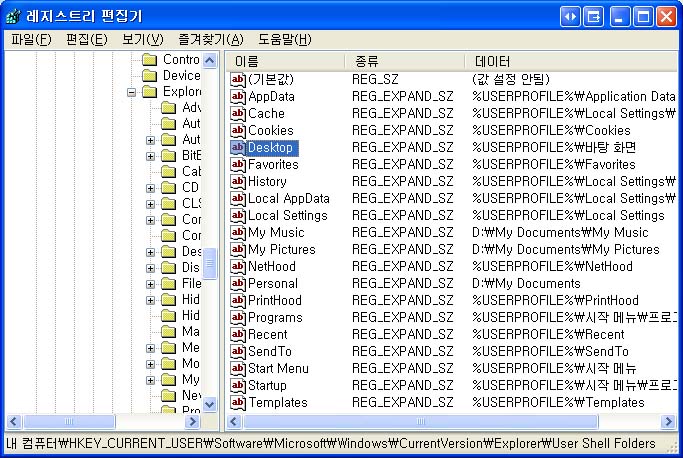
Task: Select the Ma tree item
Action: pyautogui.click(x=191, y=332)
